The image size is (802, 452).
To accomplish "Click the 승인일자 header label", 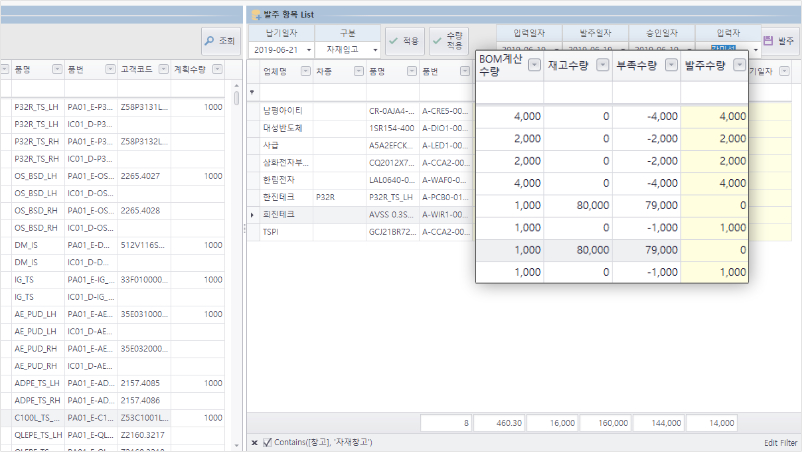I will tap(662, 33).
